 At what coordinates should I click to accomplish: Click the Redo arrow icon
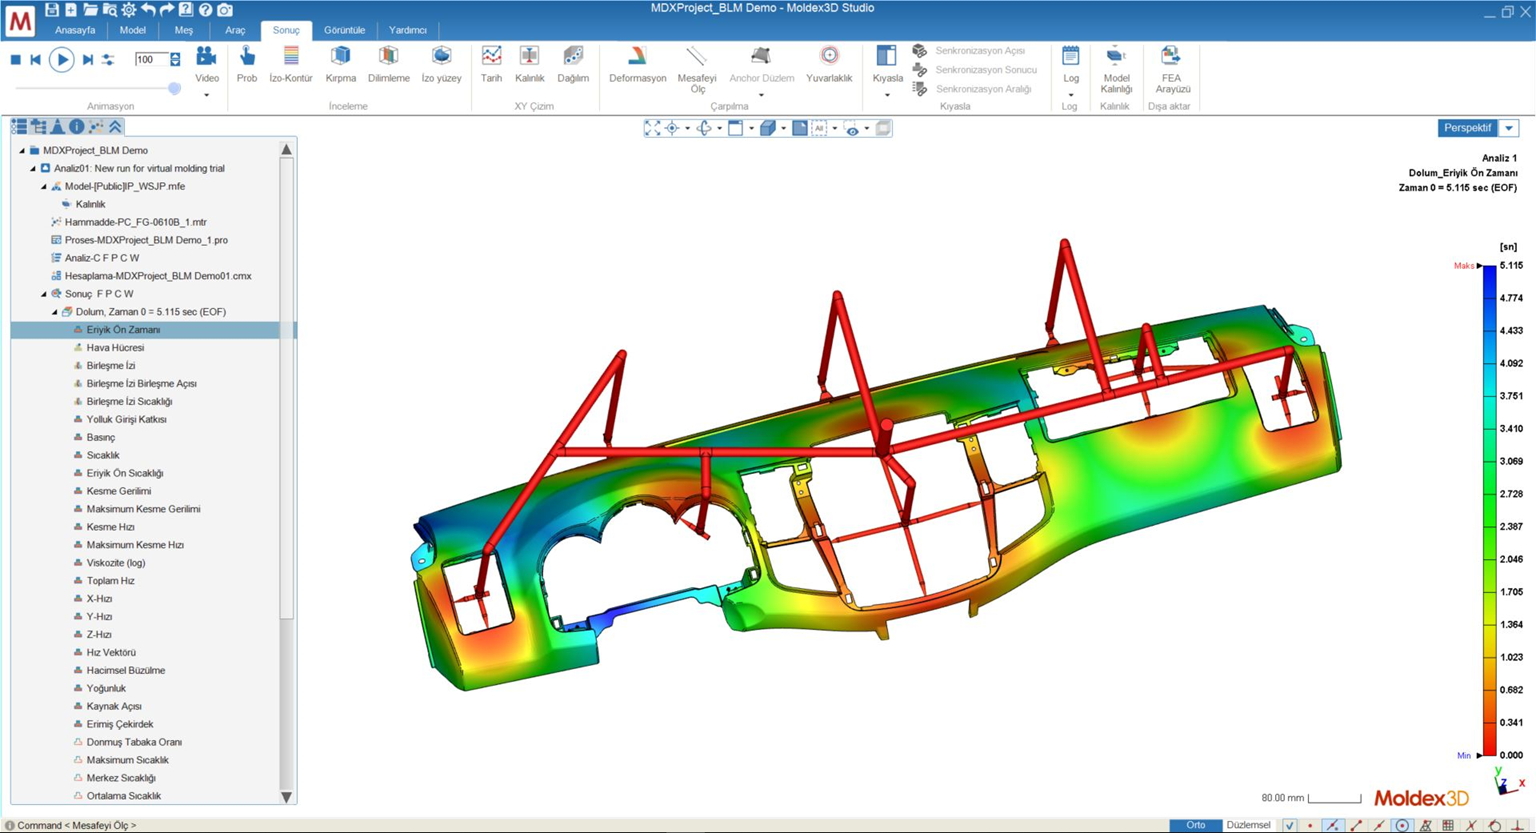[x=167, y=9]
